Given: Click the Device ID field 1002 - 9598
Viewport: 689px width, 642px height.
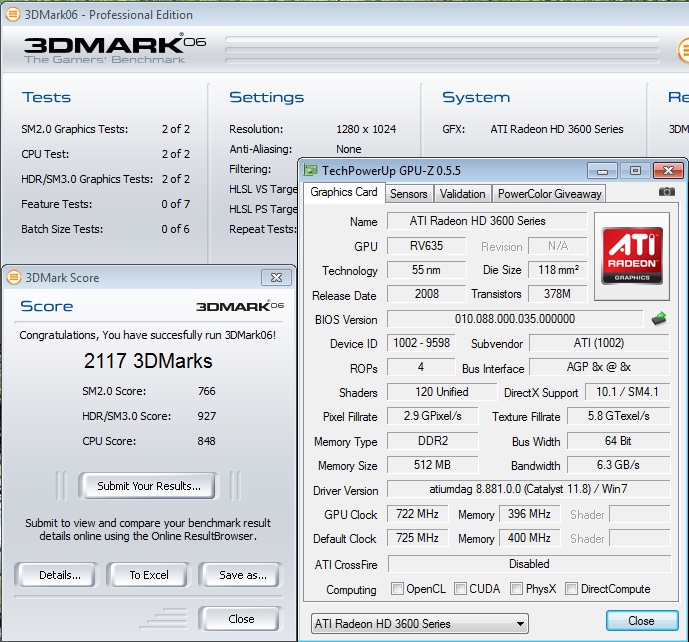Looking at the screenshot, I should click(x=421, y=343).
